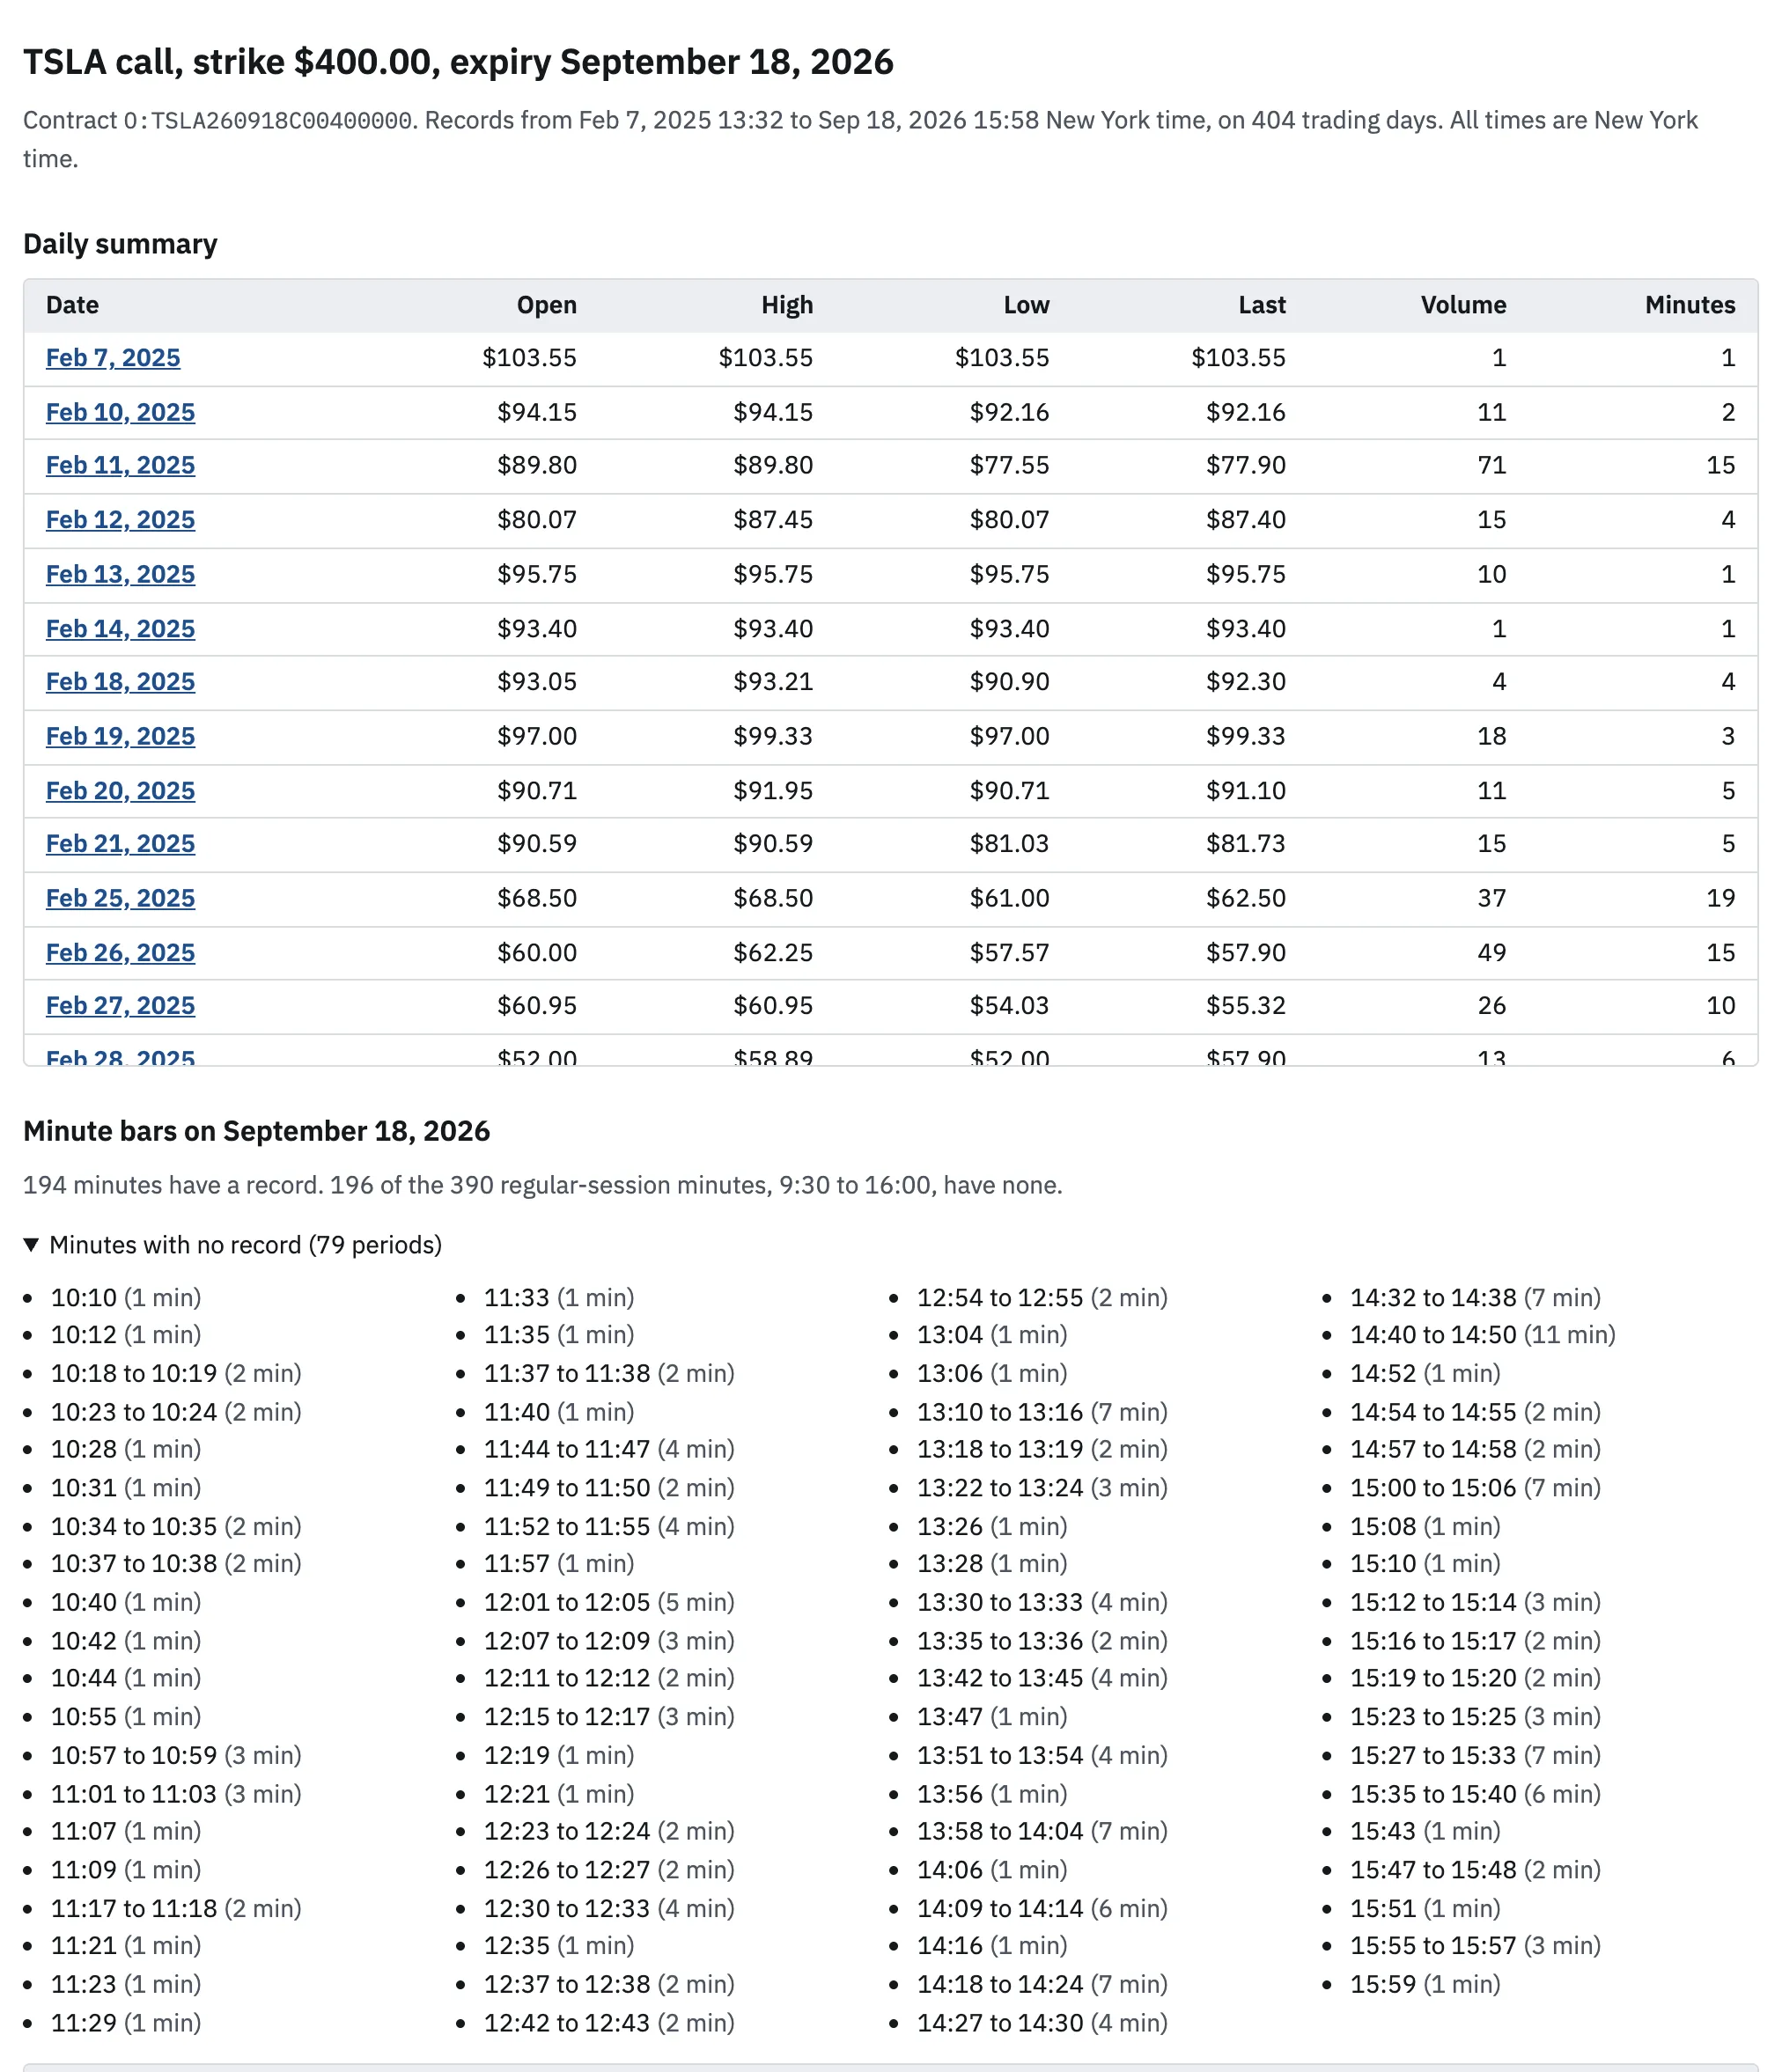Open the Feb 14, 2025 daily link

pos(120,629)
